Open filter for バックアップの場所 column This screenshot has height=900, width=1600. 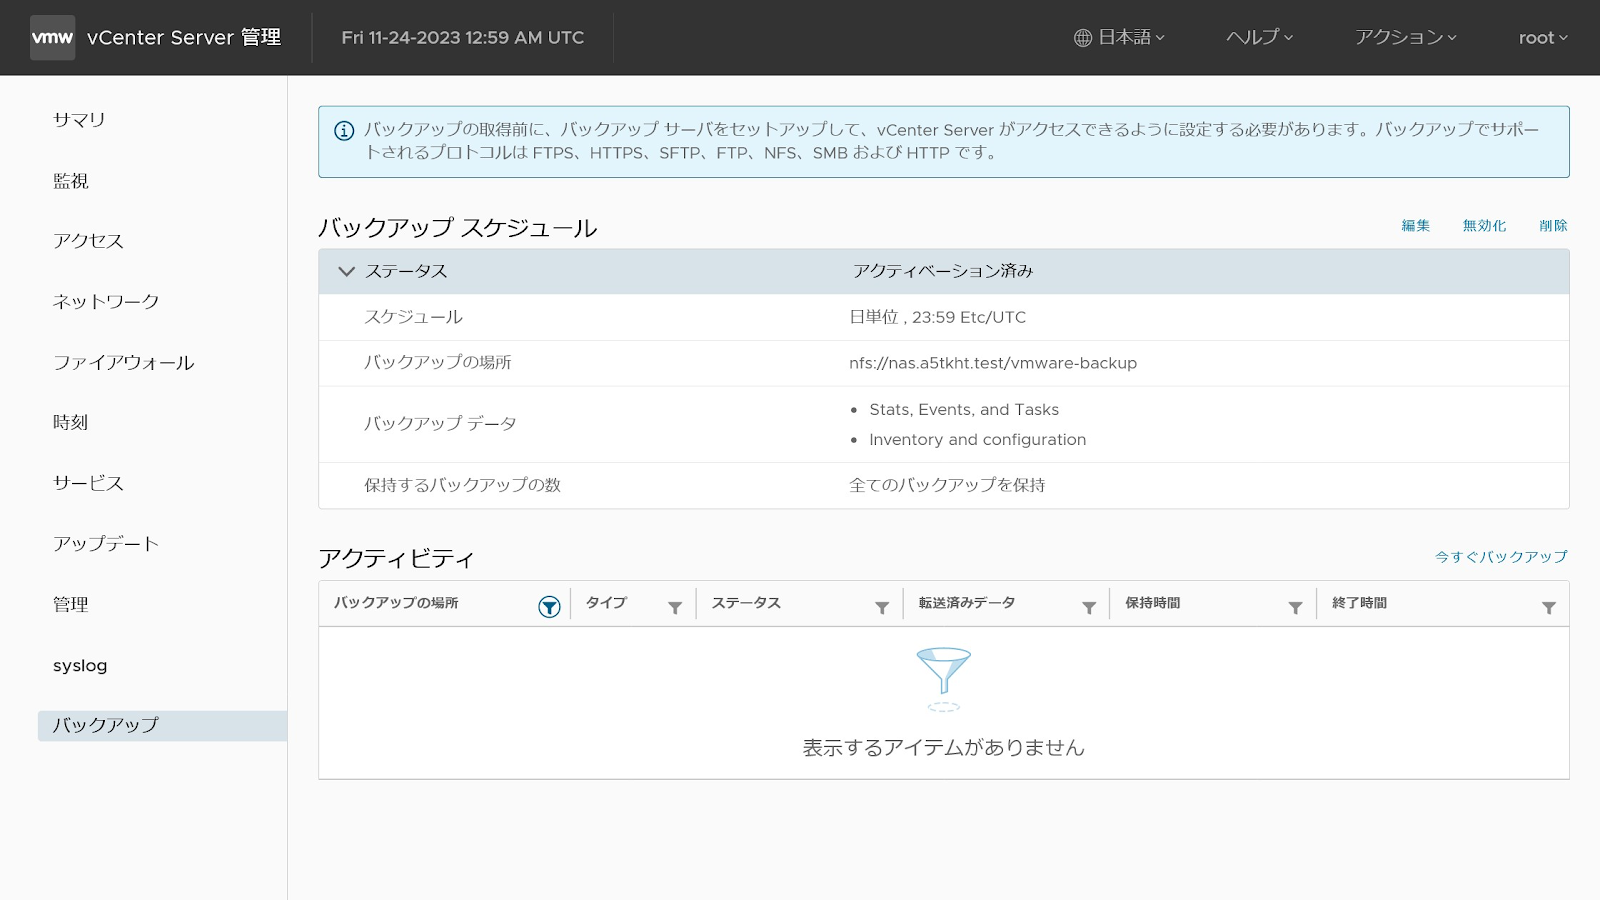pos(549,607)
